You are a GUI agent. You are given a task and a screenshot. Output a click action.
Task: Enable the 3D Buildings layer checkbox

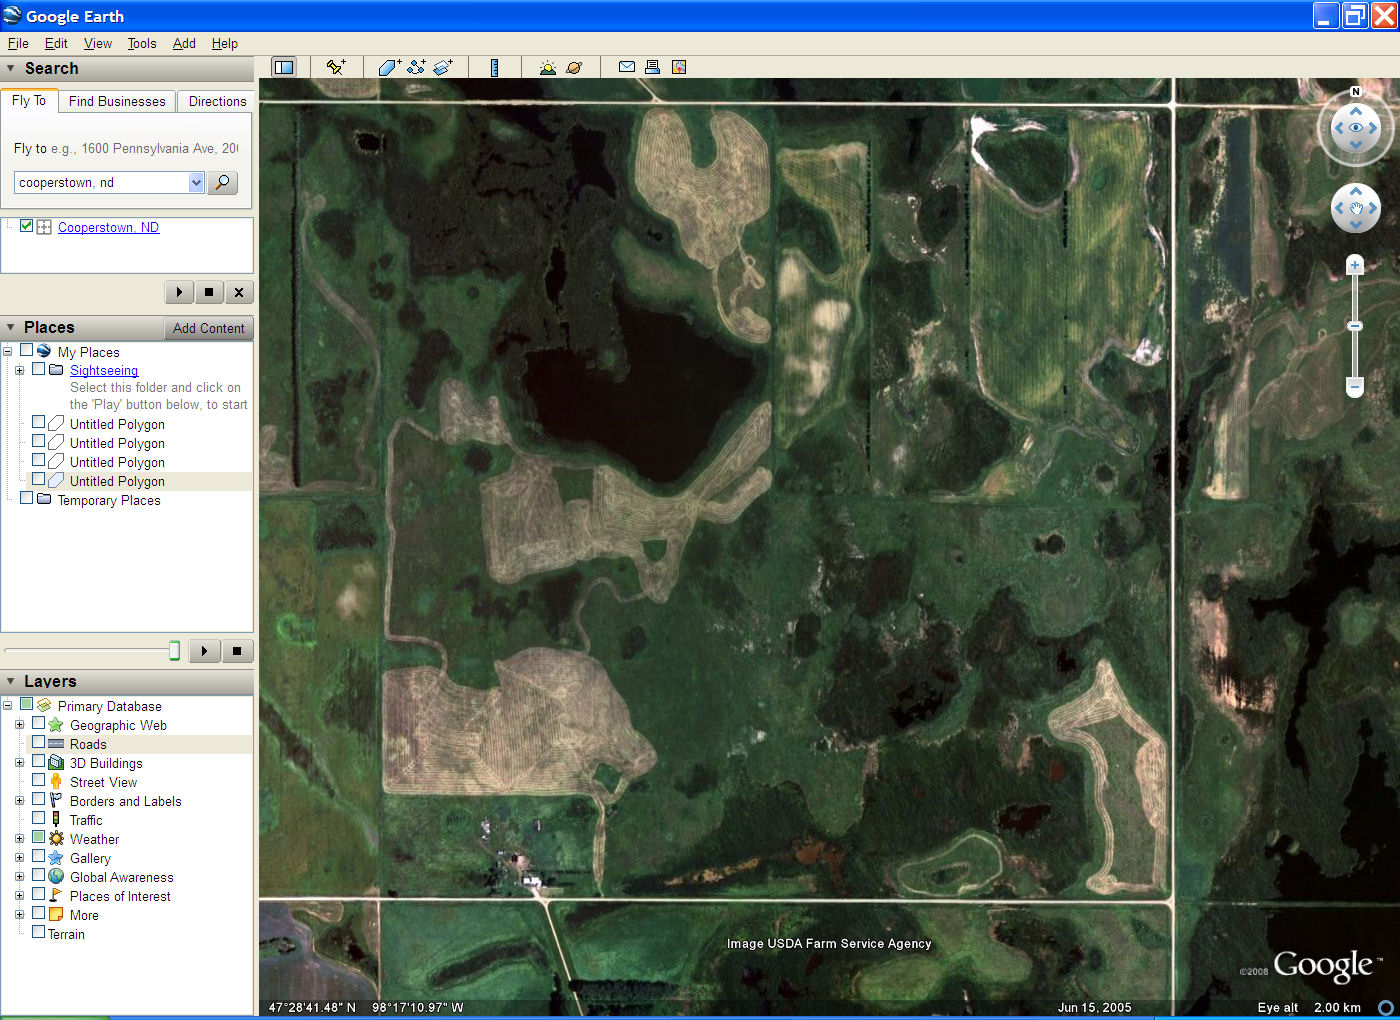tap(39, 761)
